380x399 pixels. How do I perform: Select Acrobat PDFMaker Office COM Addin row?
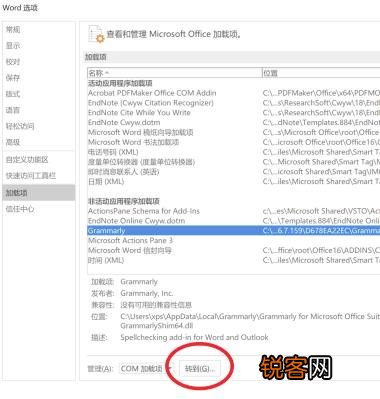pyautogui.click(x=234, y=93)
